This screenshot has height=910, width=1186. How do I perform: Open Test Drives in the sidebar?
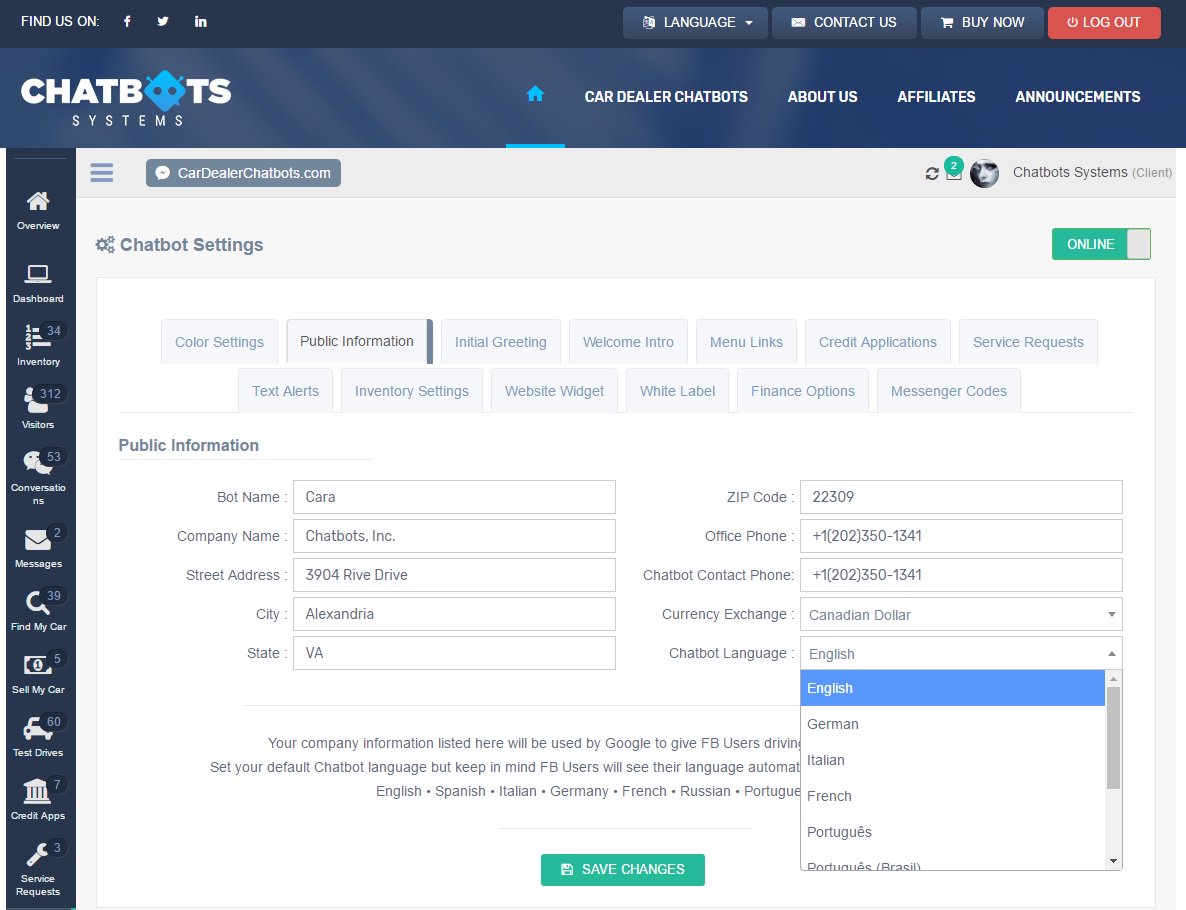coord(38,736)
